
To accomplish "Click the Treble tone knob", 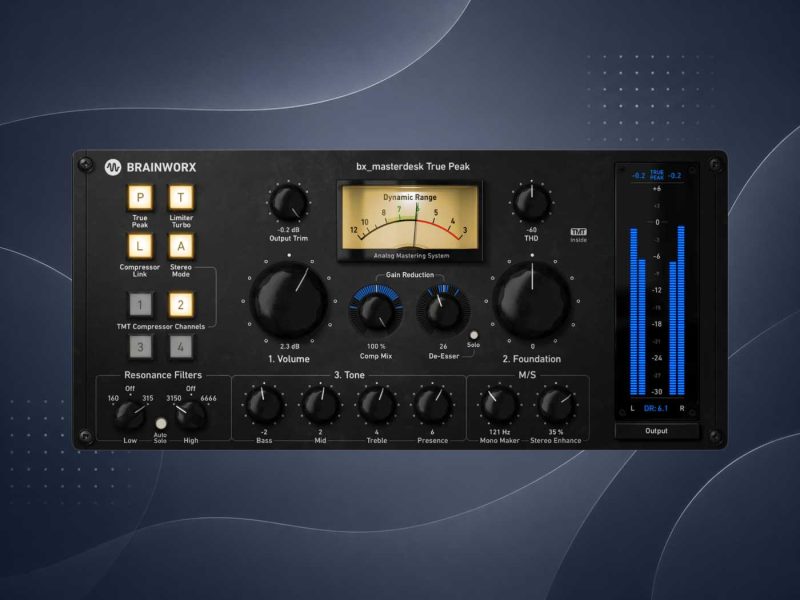I will click(x=377, y=405).
